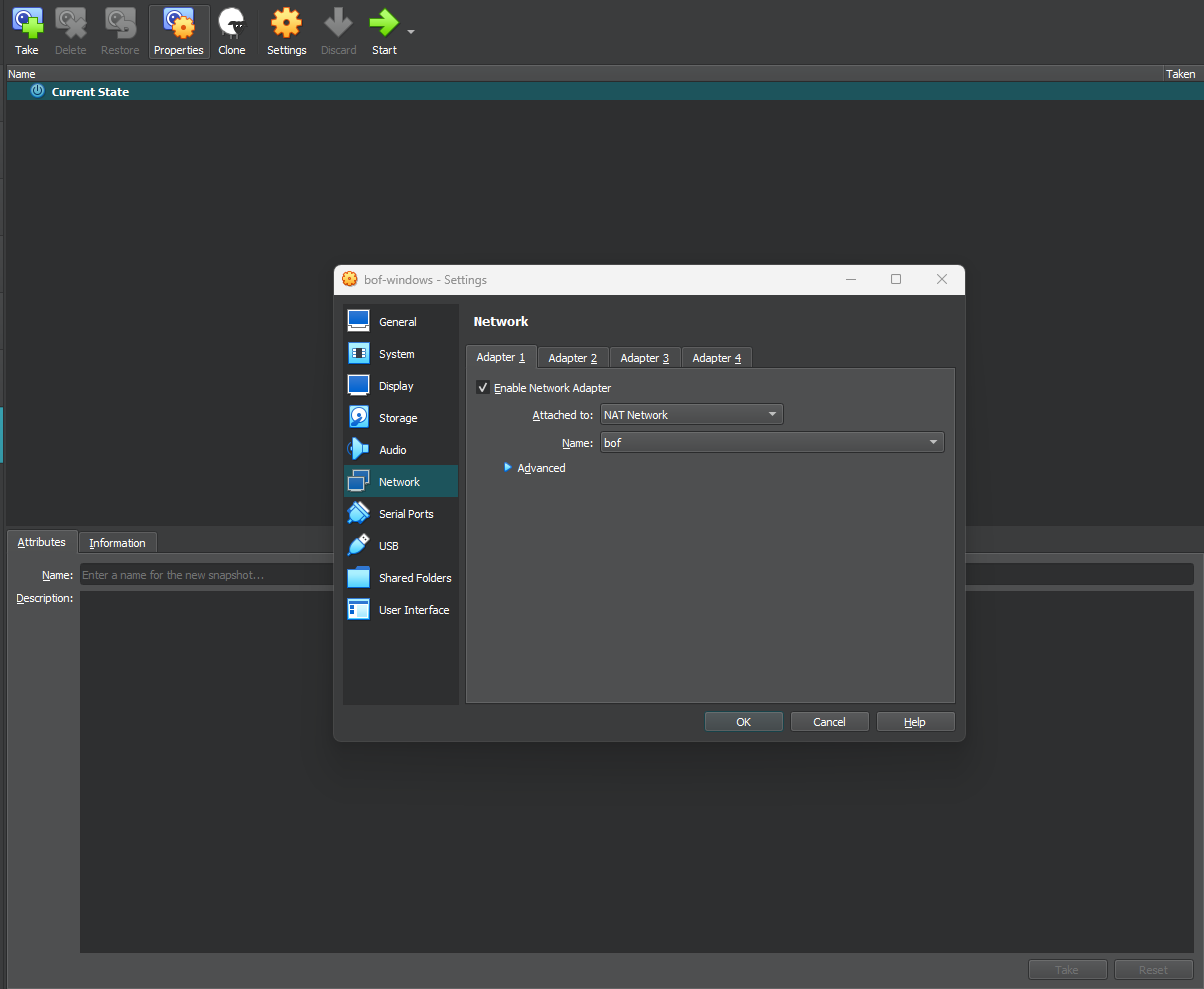The height and width of the screenshot is (989, 1204).
Task: Open the Start button dropdown arrow
Action: click(x=410, y=32)
